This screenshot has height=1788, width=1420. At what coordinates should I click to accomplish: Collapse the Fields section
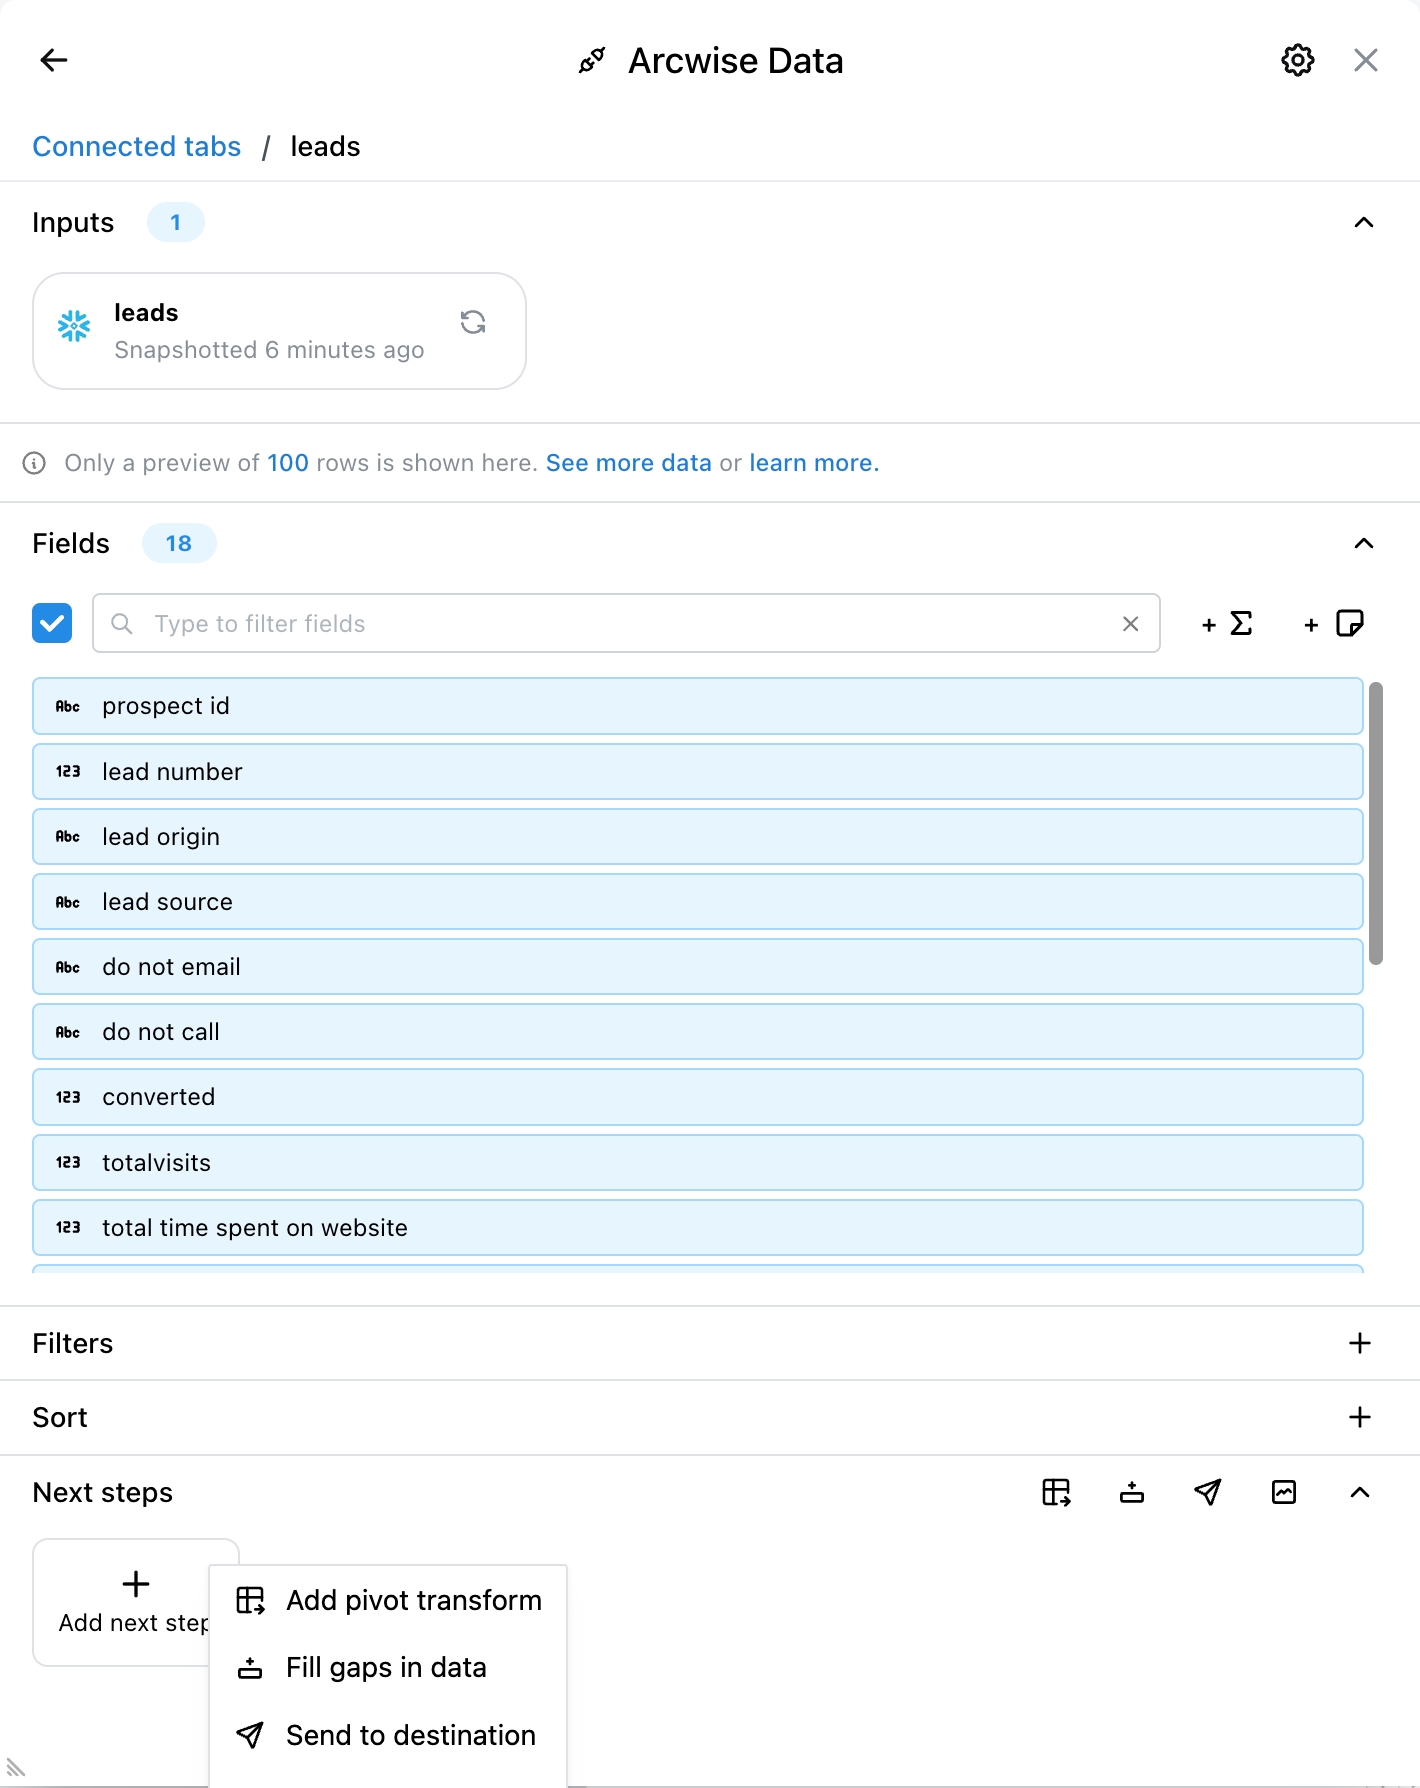coord(1363,543)
